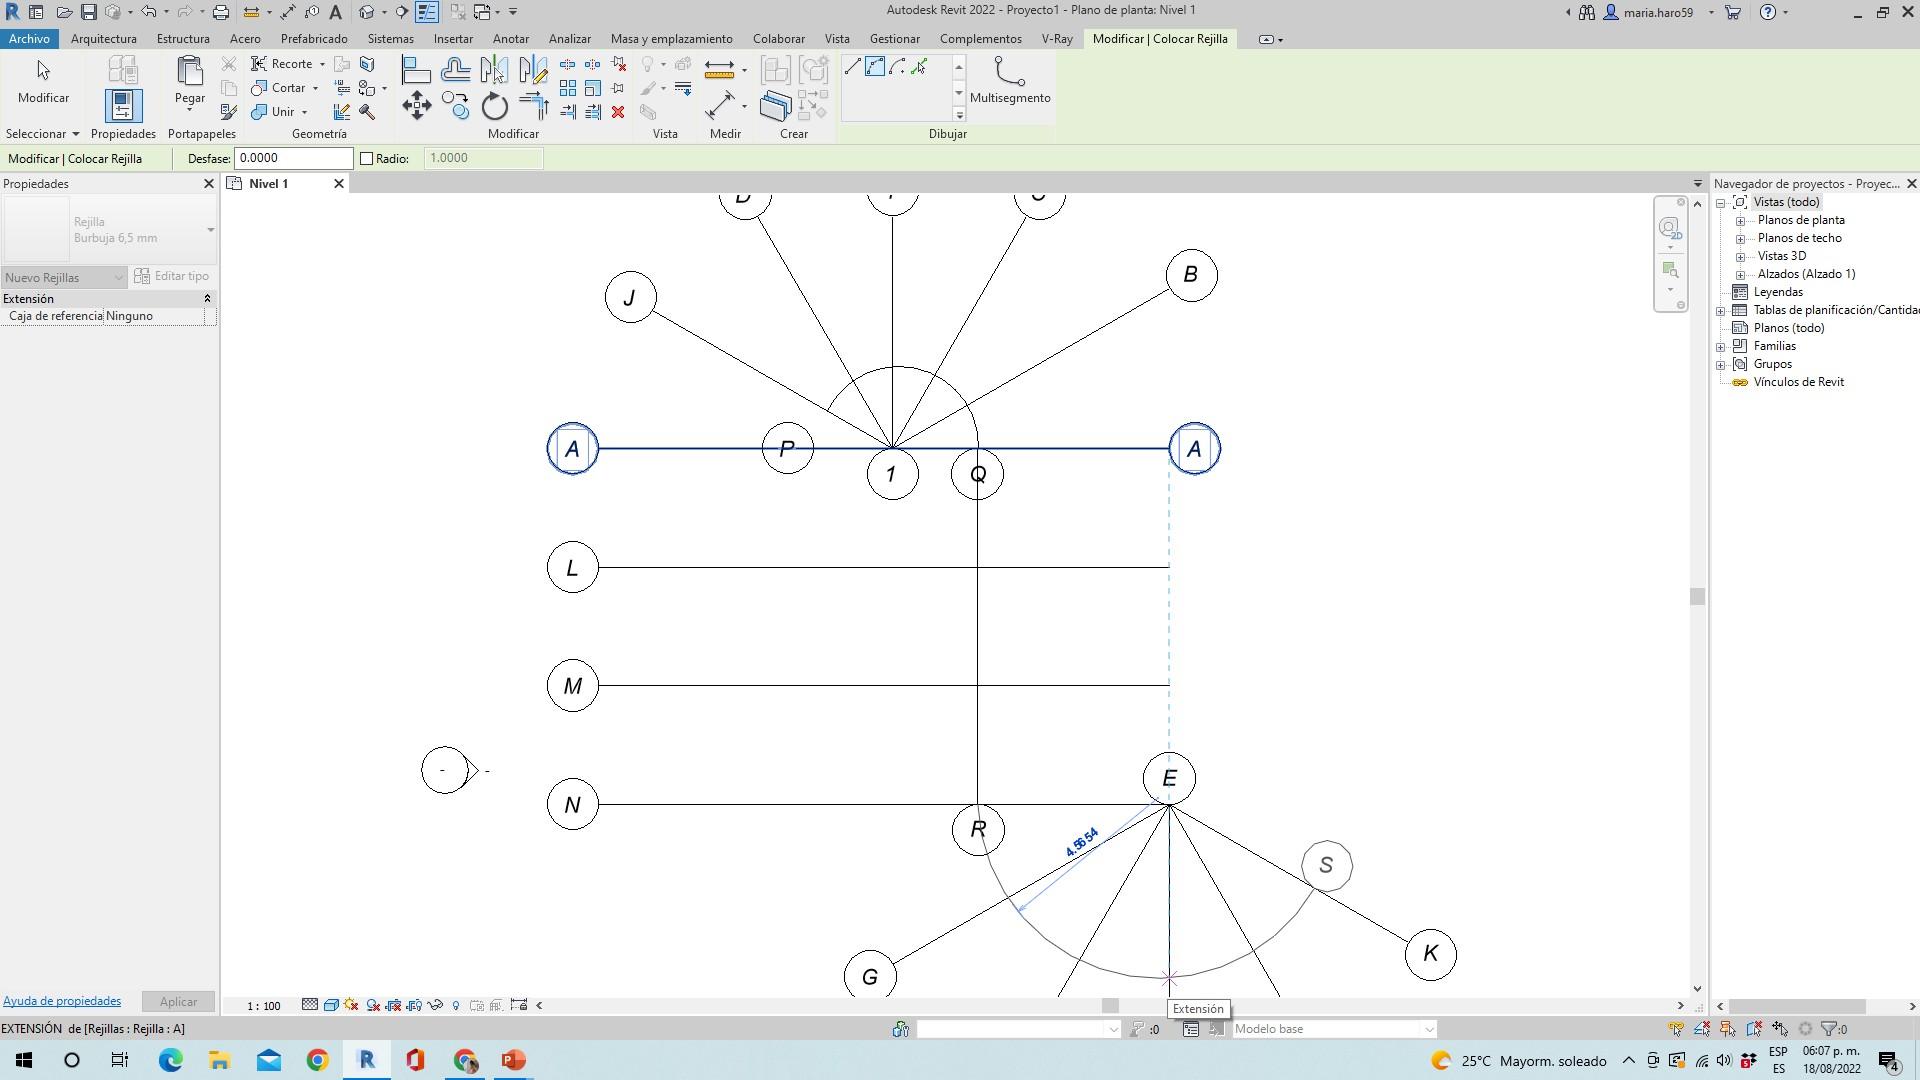Click the Desfase input field
1920x1080 pixels.
[x=293, y=158]
